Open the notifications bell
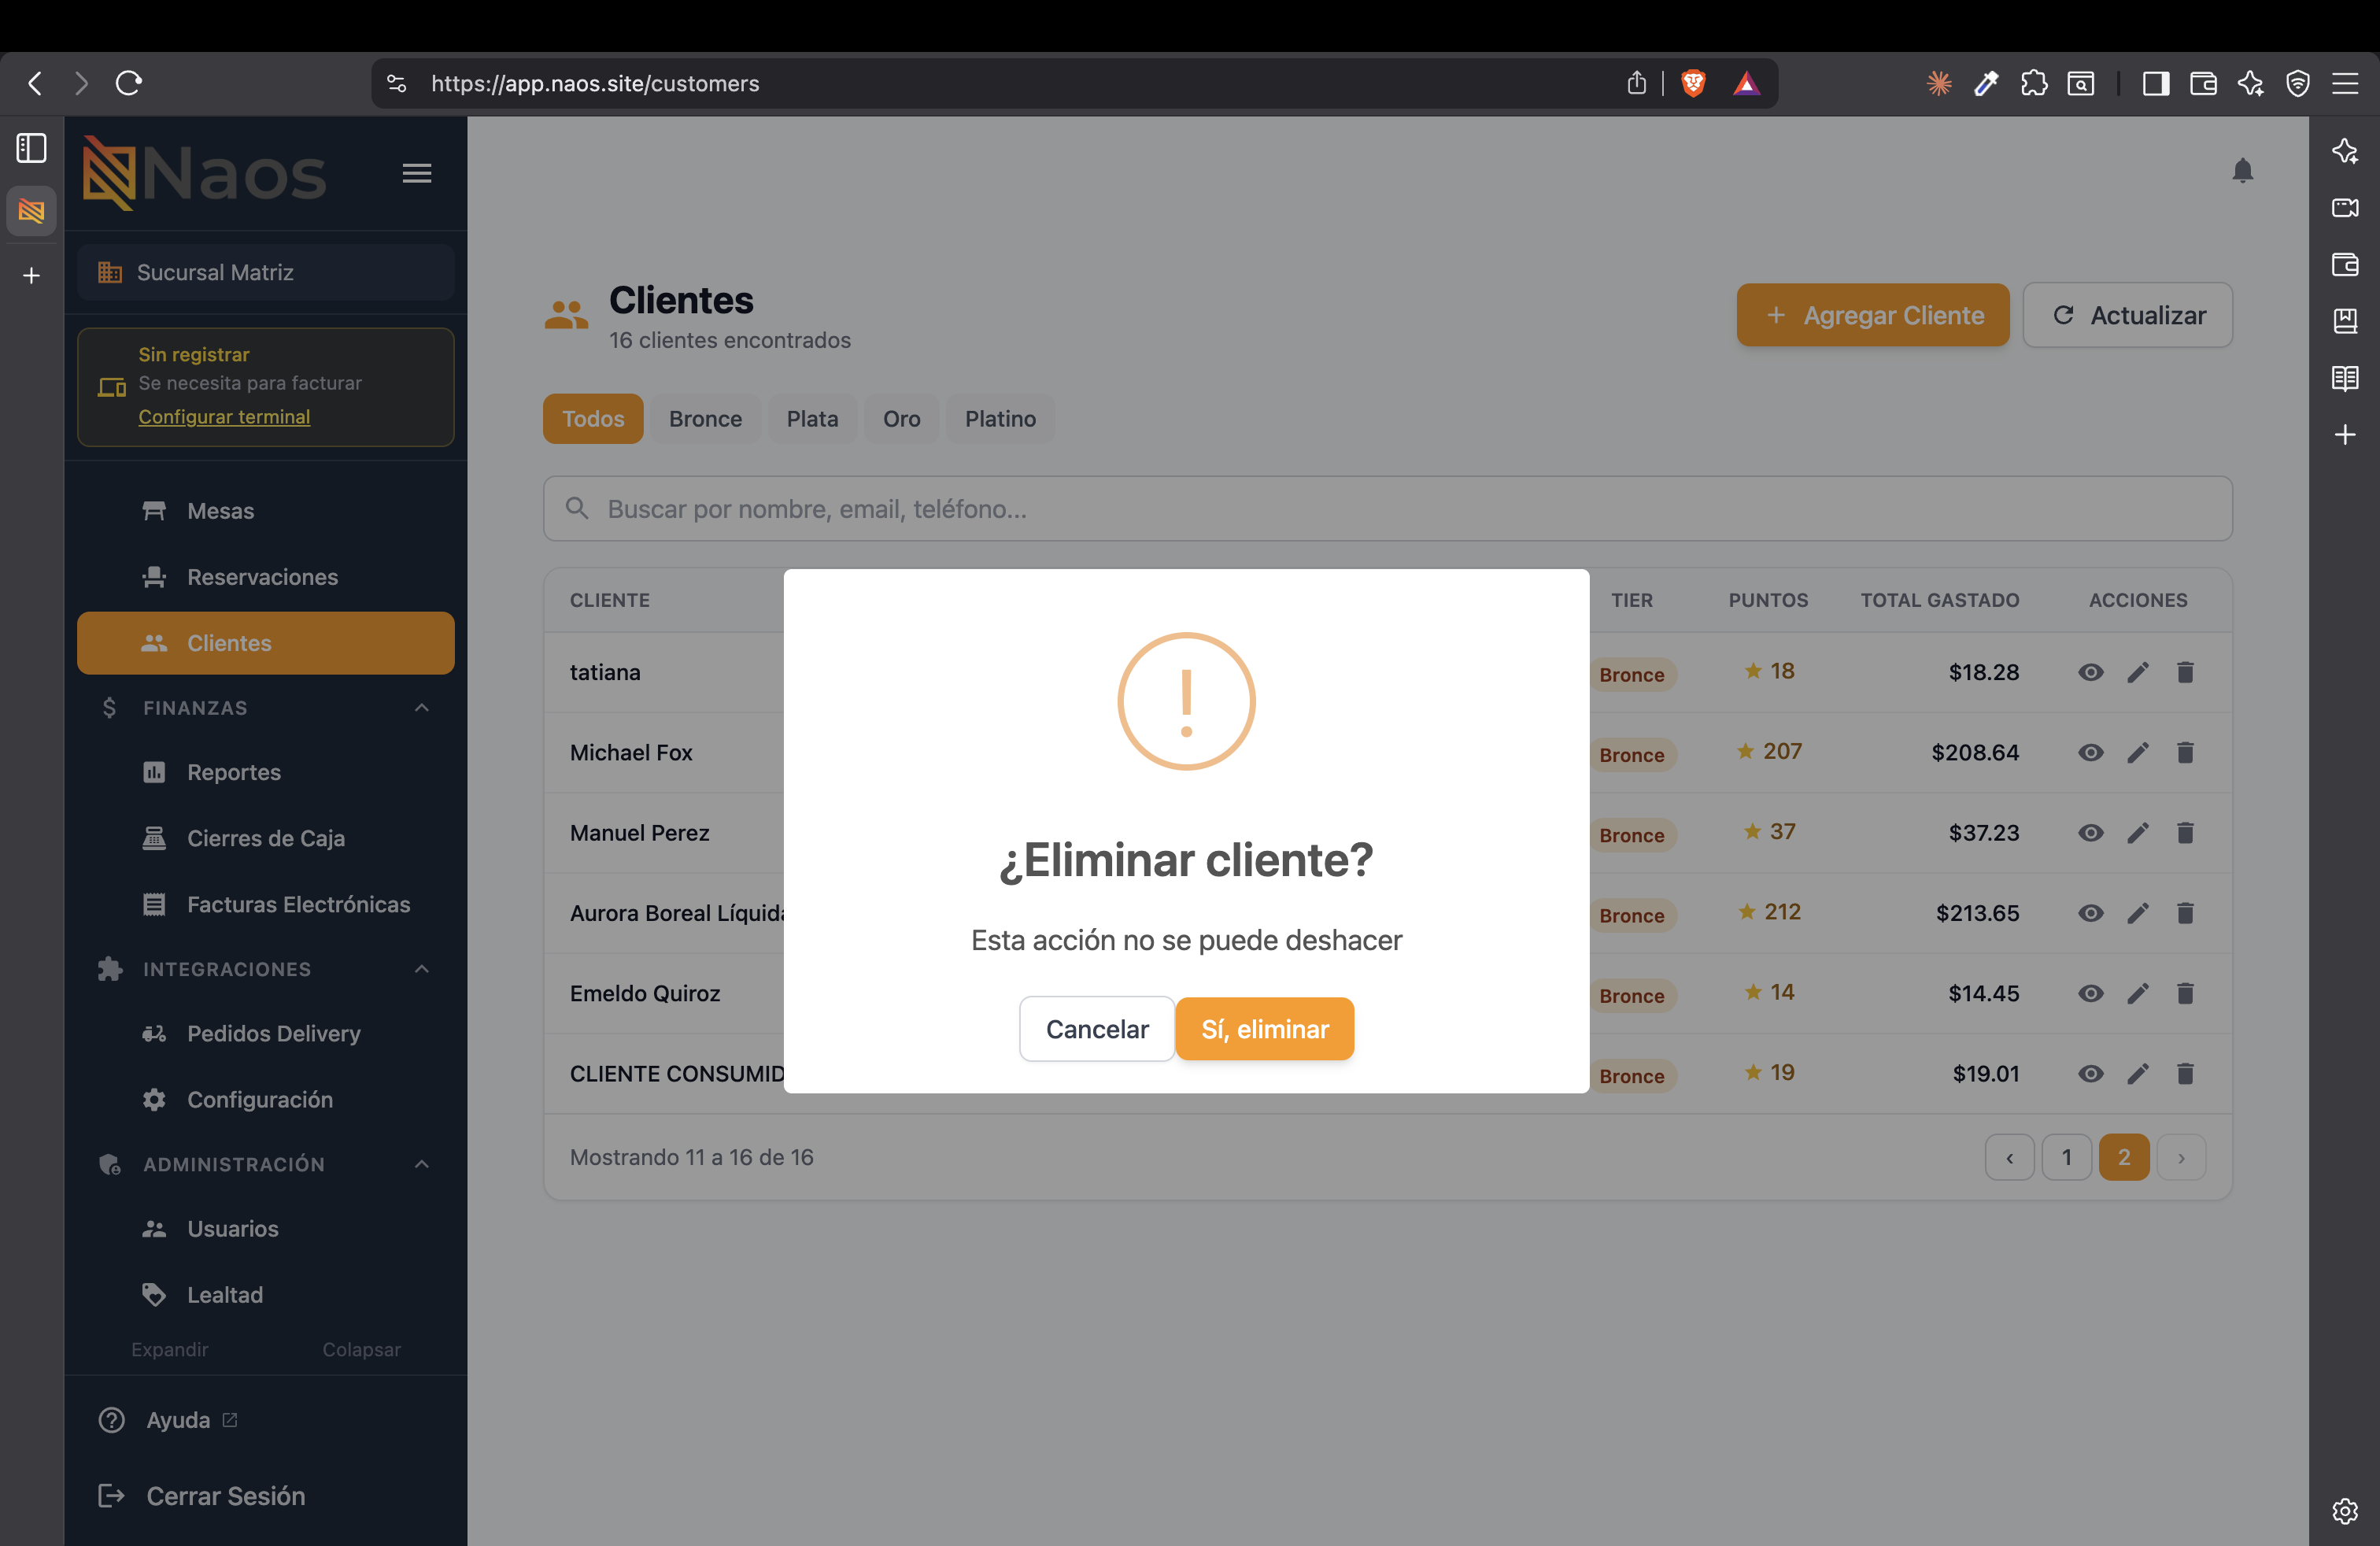The image size is (2380, 1546). click(2242, 171)
